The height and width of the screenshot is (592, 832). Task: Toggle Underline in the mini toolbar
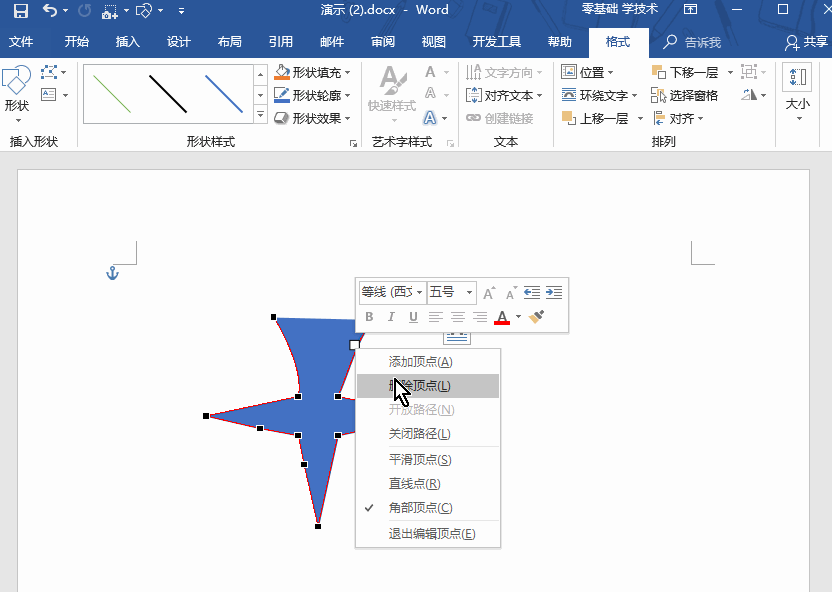[x=413, y=317]
